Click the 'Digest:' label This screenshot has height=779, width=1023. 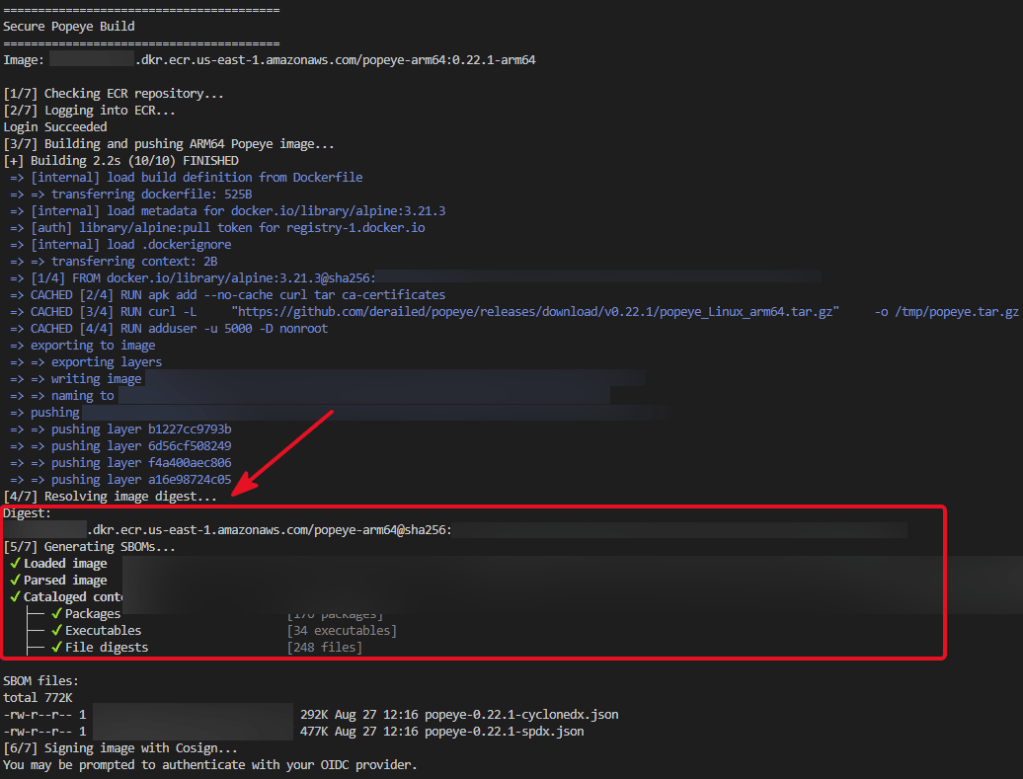pos(27,513)
